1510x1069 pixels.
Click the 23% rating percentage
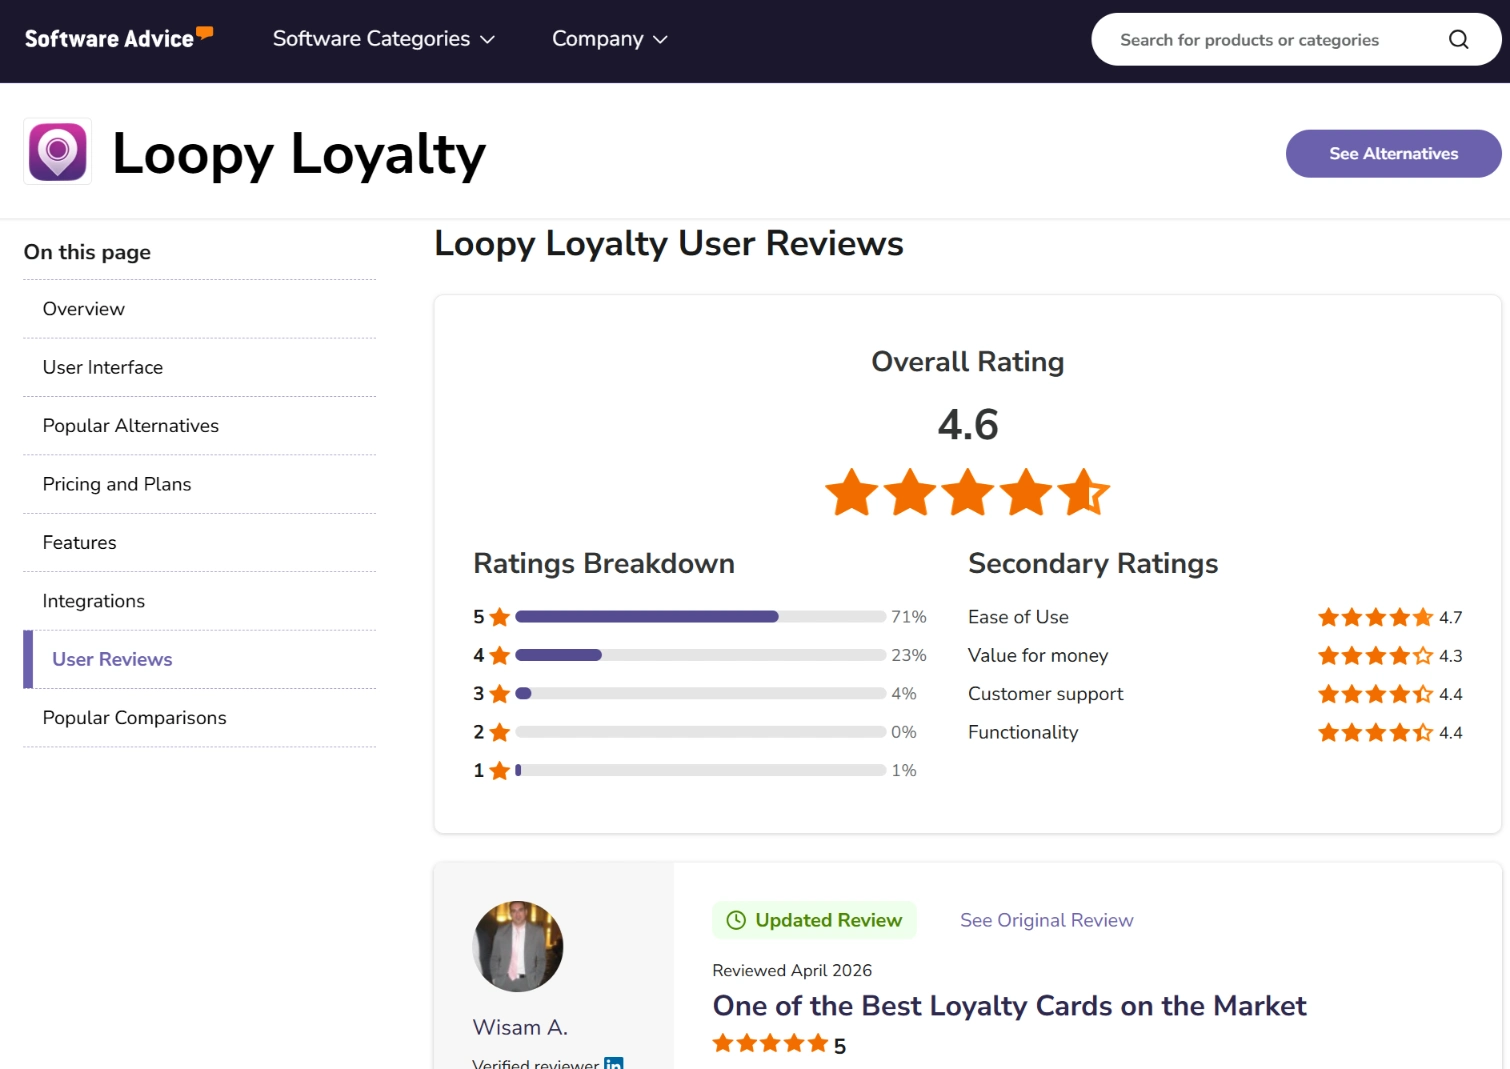point(909,655)
